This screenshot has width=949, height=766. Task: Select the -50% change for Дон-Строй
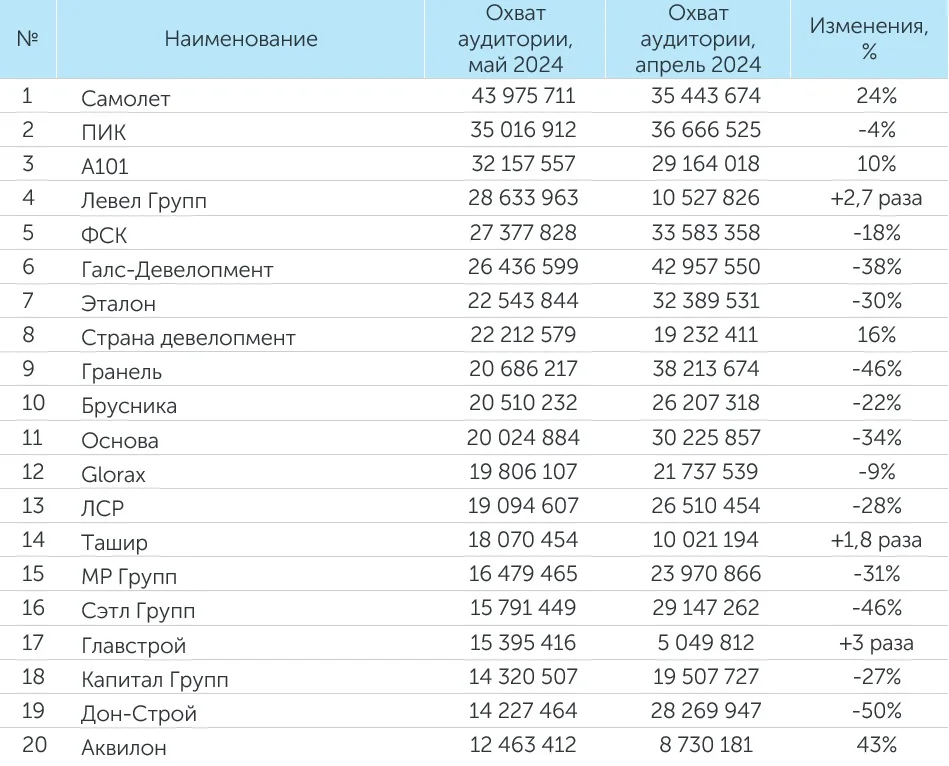876,711
